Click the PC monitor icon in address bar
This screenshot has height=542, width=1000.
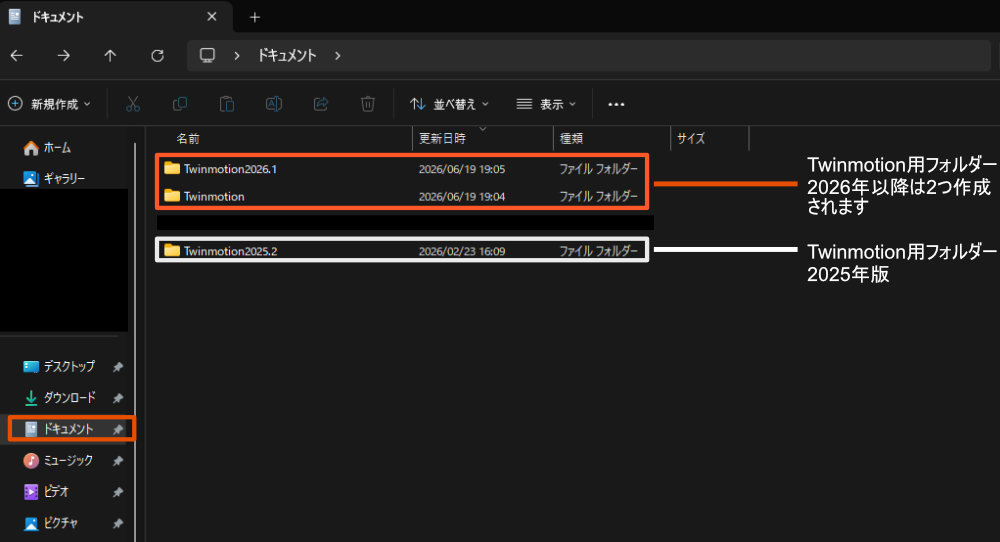[x=207, y=55]
